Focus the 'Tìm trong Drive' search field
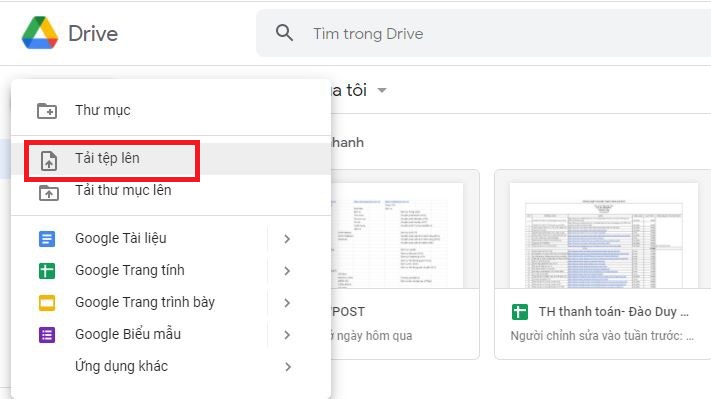The height and width of the screenshot is (399, 711). tap(483, 34)
